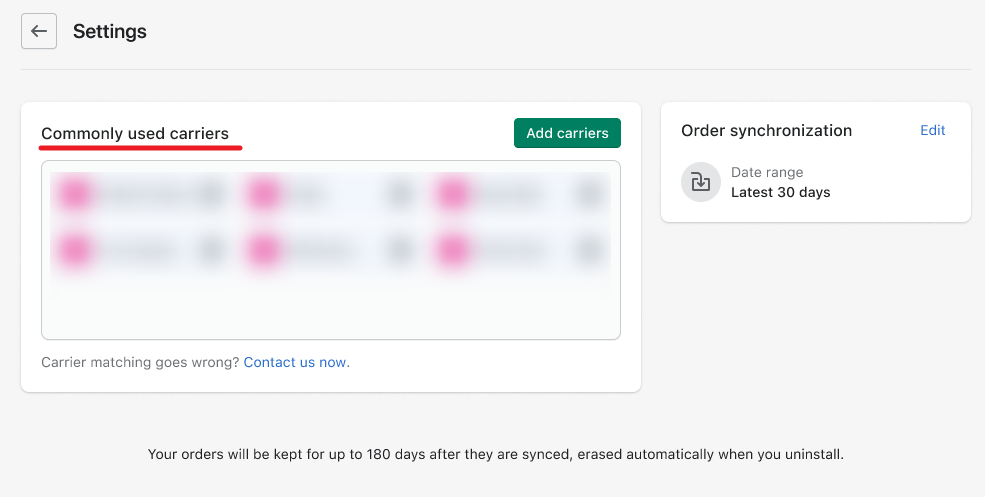The height and width of the screenshot is (497, 985).
Task: Click the Commonly used carriers heading
Action: (135, 133)
